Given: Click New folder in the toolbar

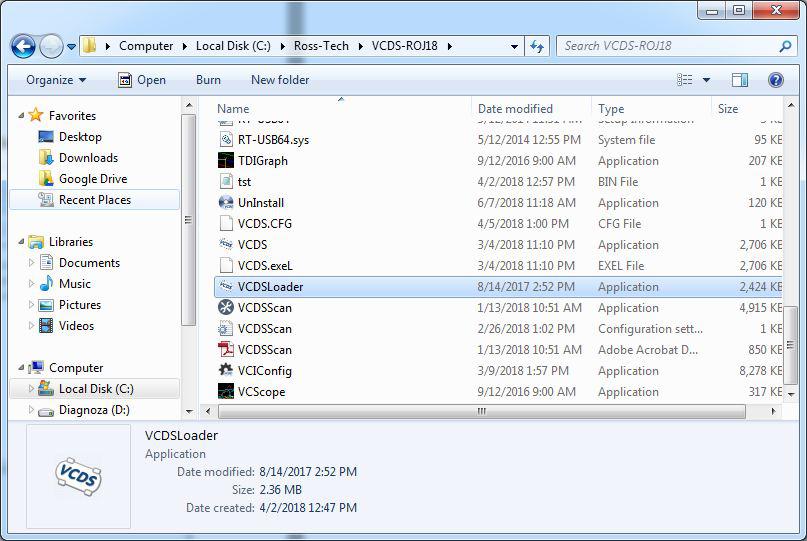Looking at the screenshot, I should (x=280, y=80).
